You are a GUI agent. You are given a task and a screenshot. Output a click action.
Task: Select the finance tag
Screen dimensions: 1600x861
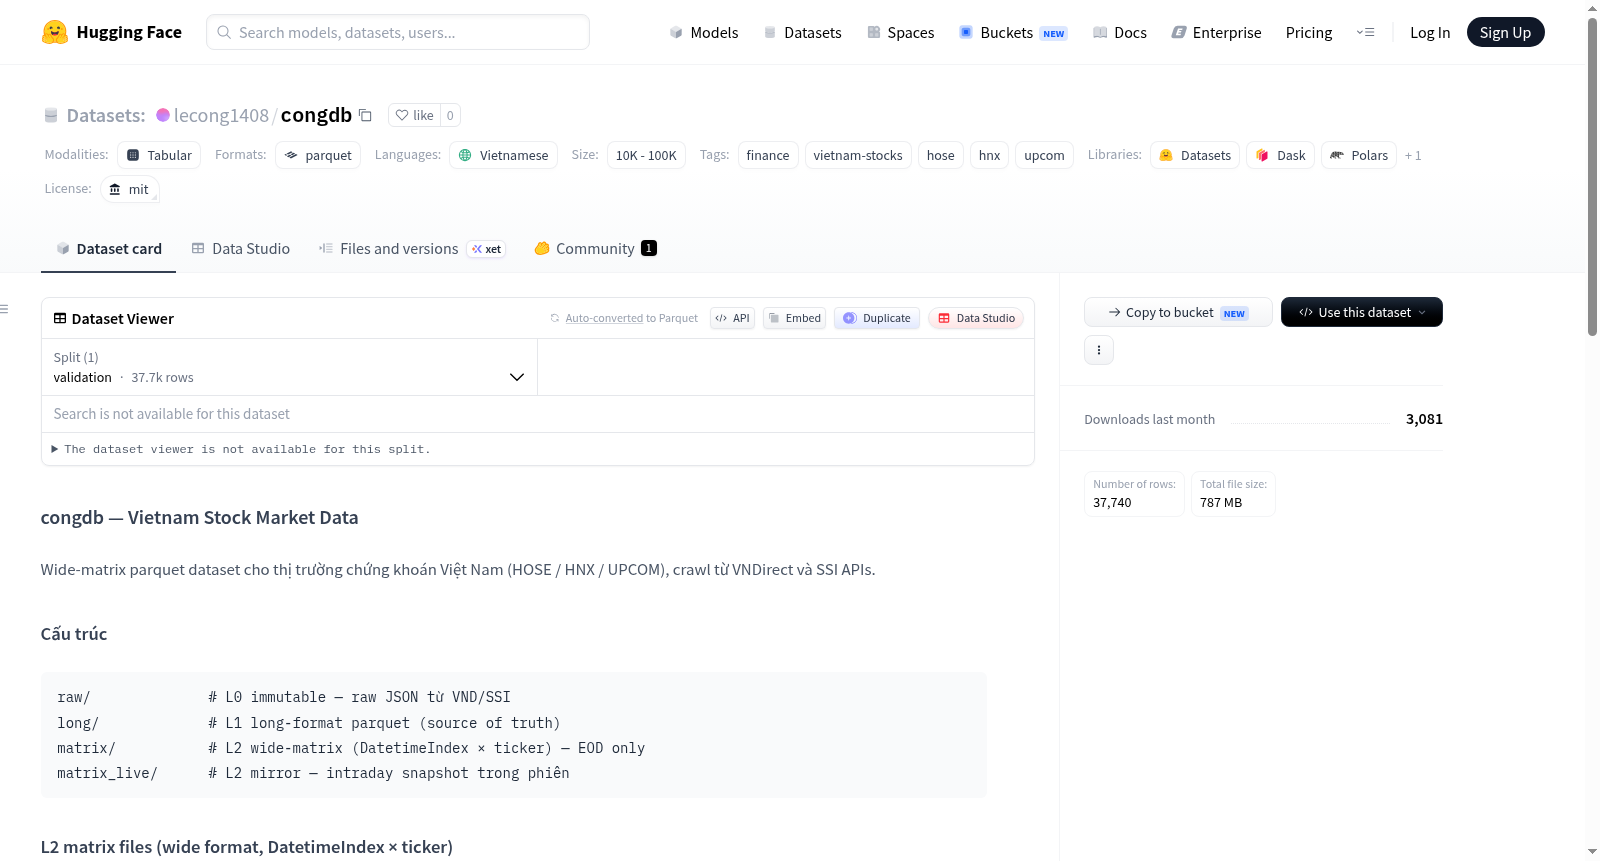(x=768, y=155)
